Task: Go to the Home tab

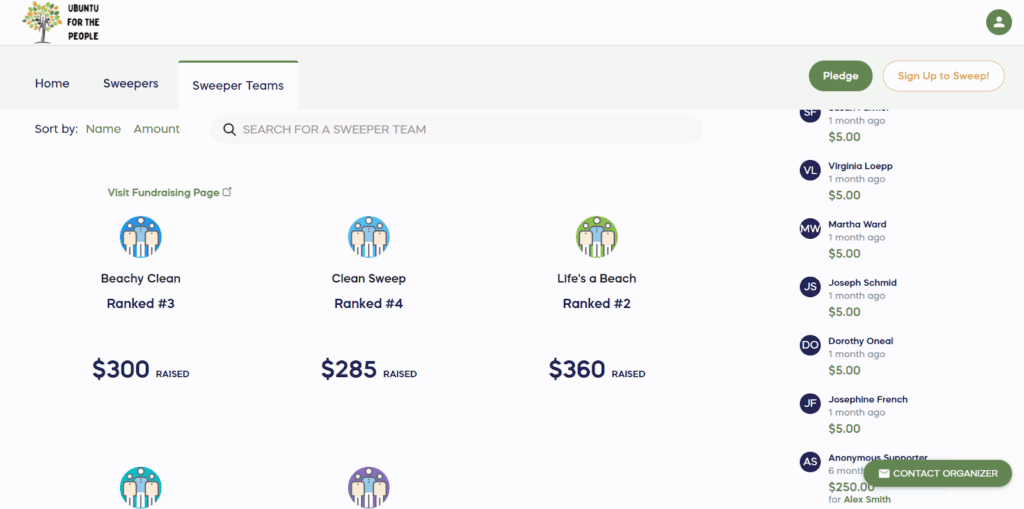Action: (x=52, y=84)
